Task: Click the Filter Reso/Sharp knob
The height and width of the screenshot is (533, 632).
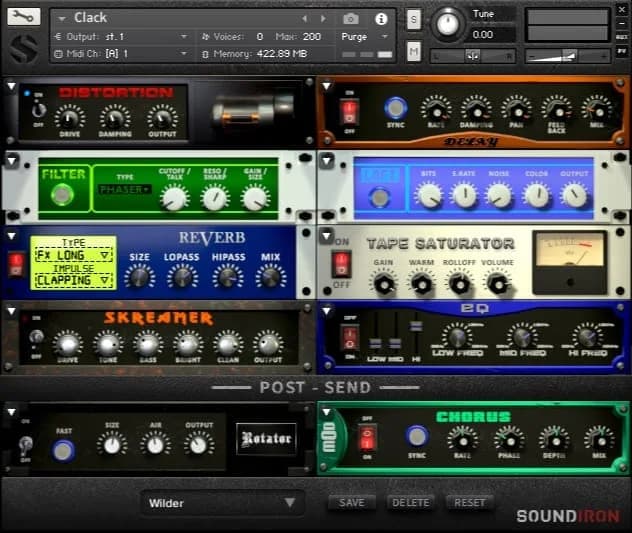Action: click(x=215, y=198)
